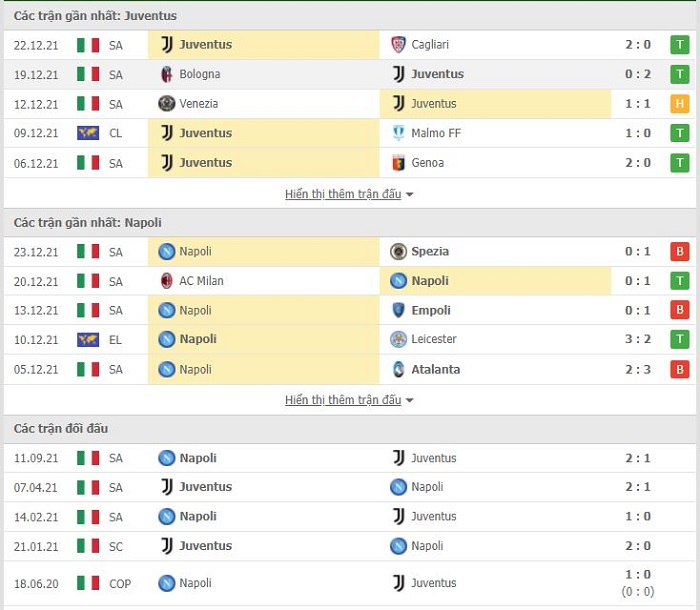Click the AC Milan crest icon

click(167, 281)
